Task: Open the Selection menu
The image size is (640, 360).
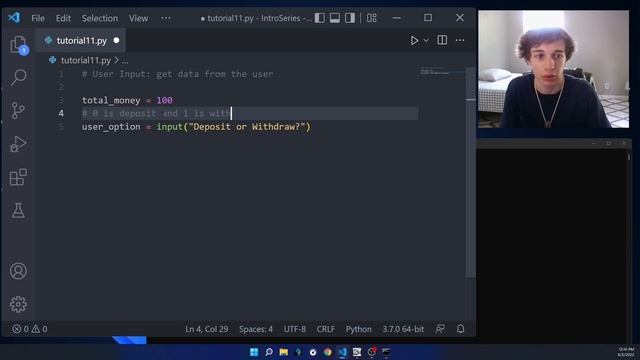Action: point(100,18)
